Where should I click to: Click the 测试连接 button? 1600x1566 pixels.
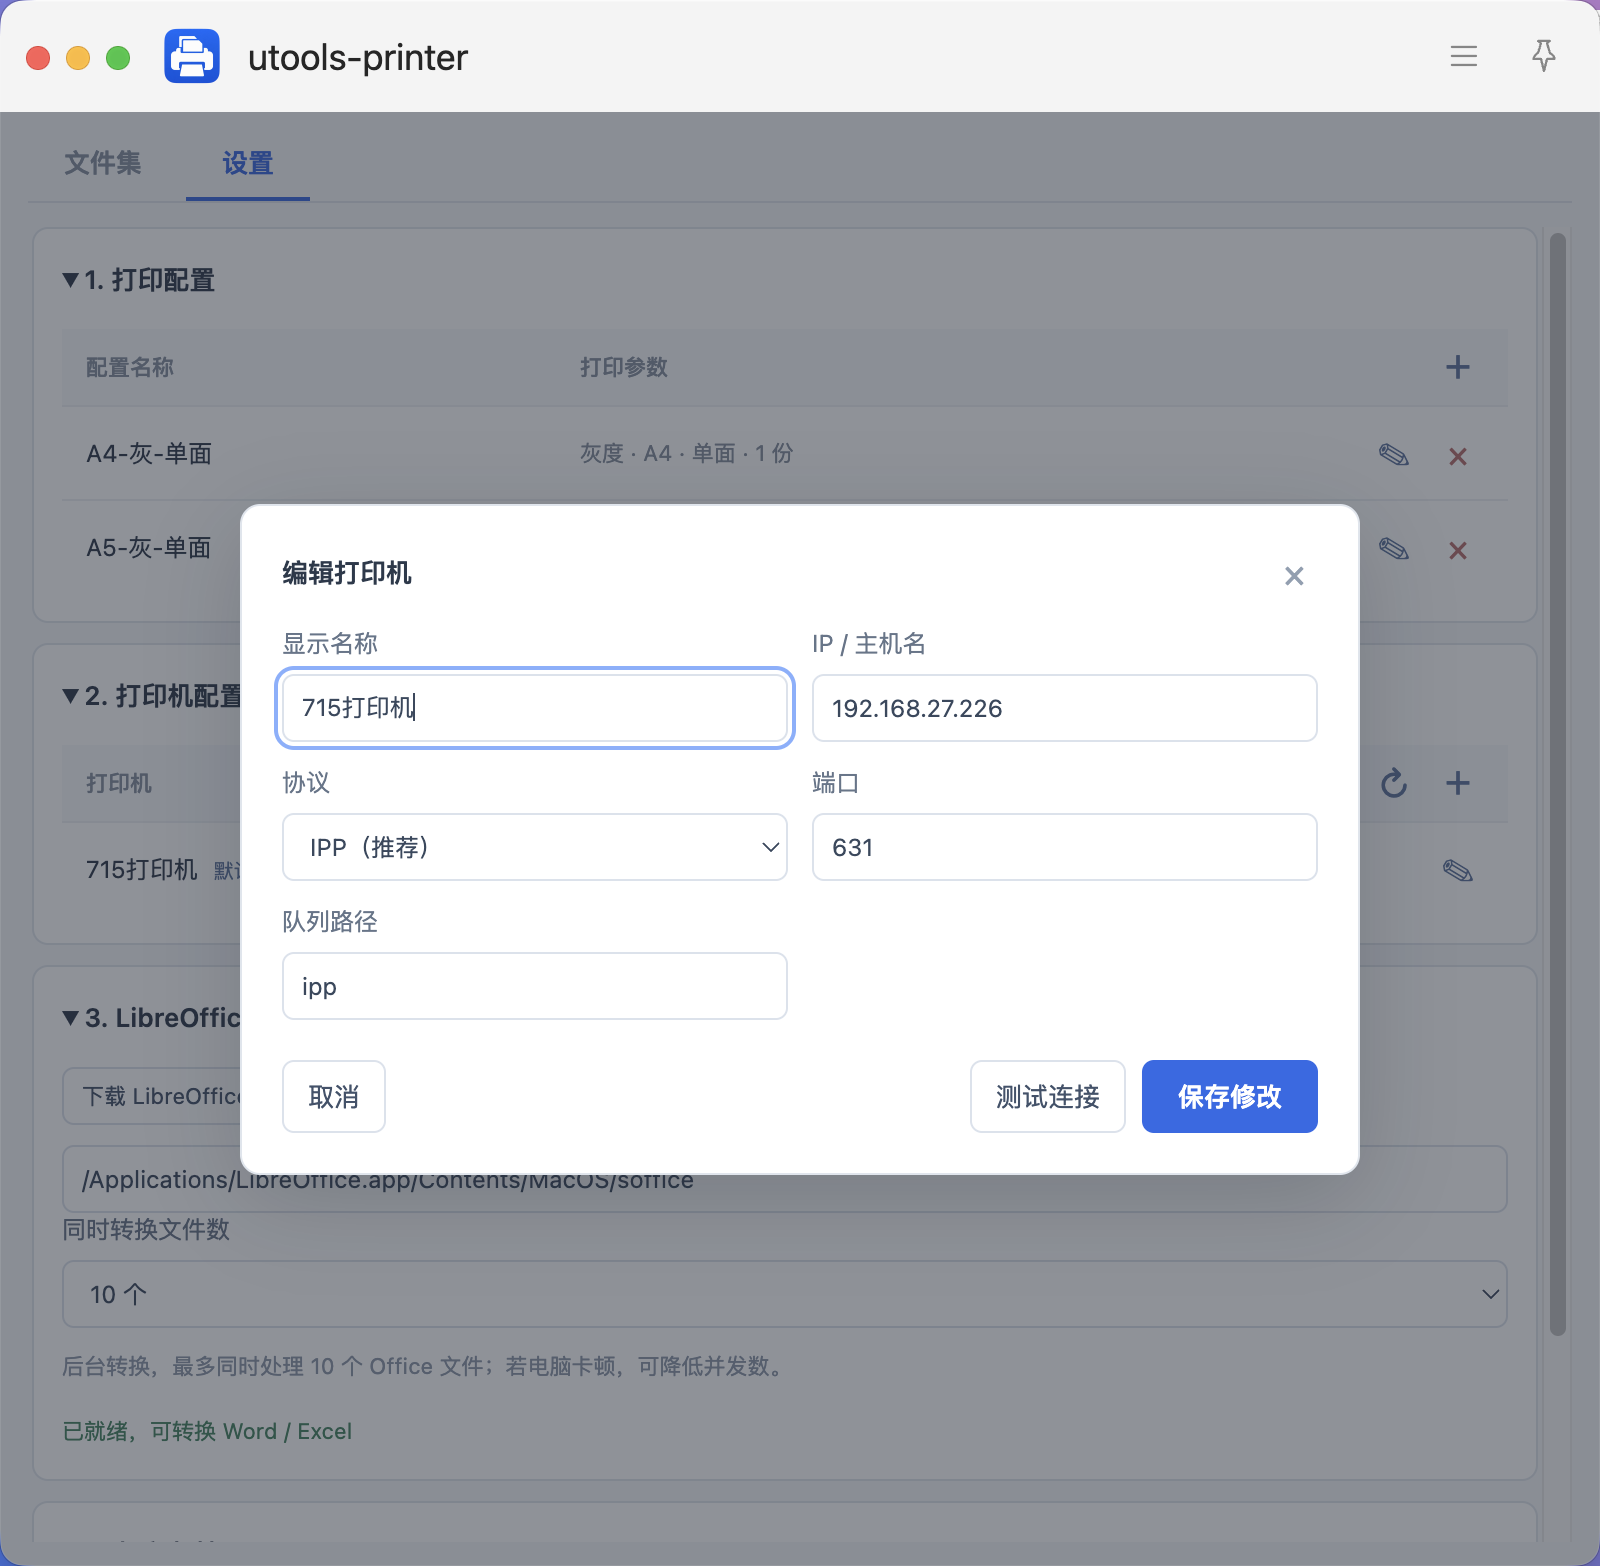click(x=1048, y=1097)
